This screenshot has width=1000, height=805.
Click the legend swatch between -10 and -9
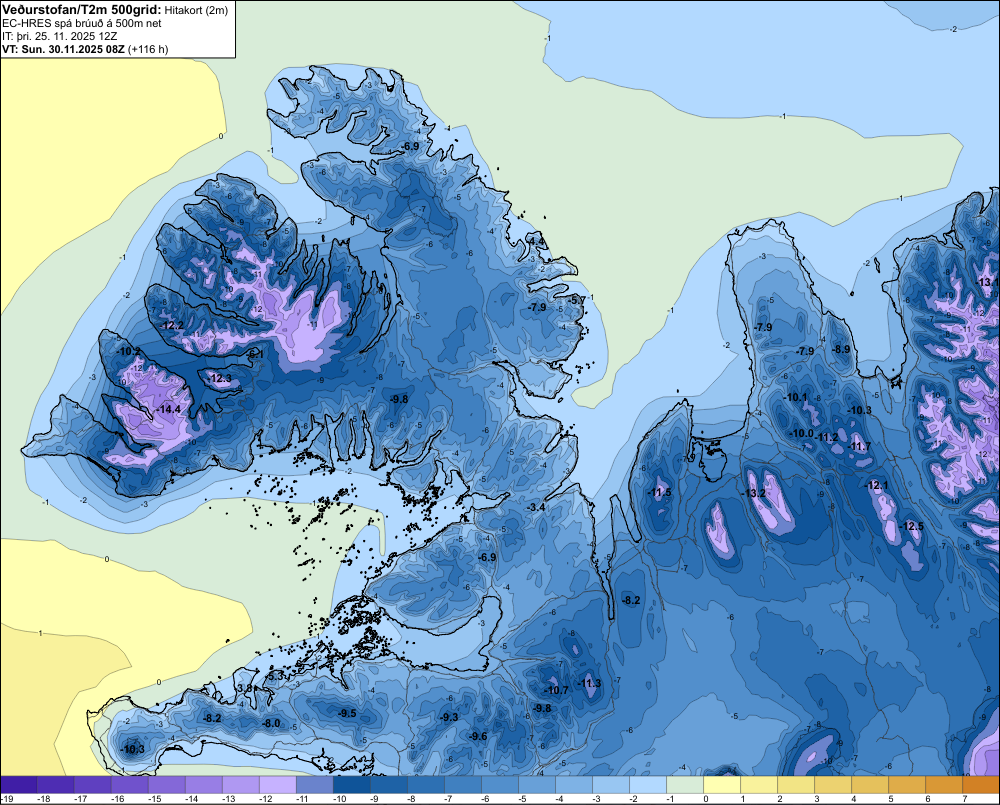[351, 784]
